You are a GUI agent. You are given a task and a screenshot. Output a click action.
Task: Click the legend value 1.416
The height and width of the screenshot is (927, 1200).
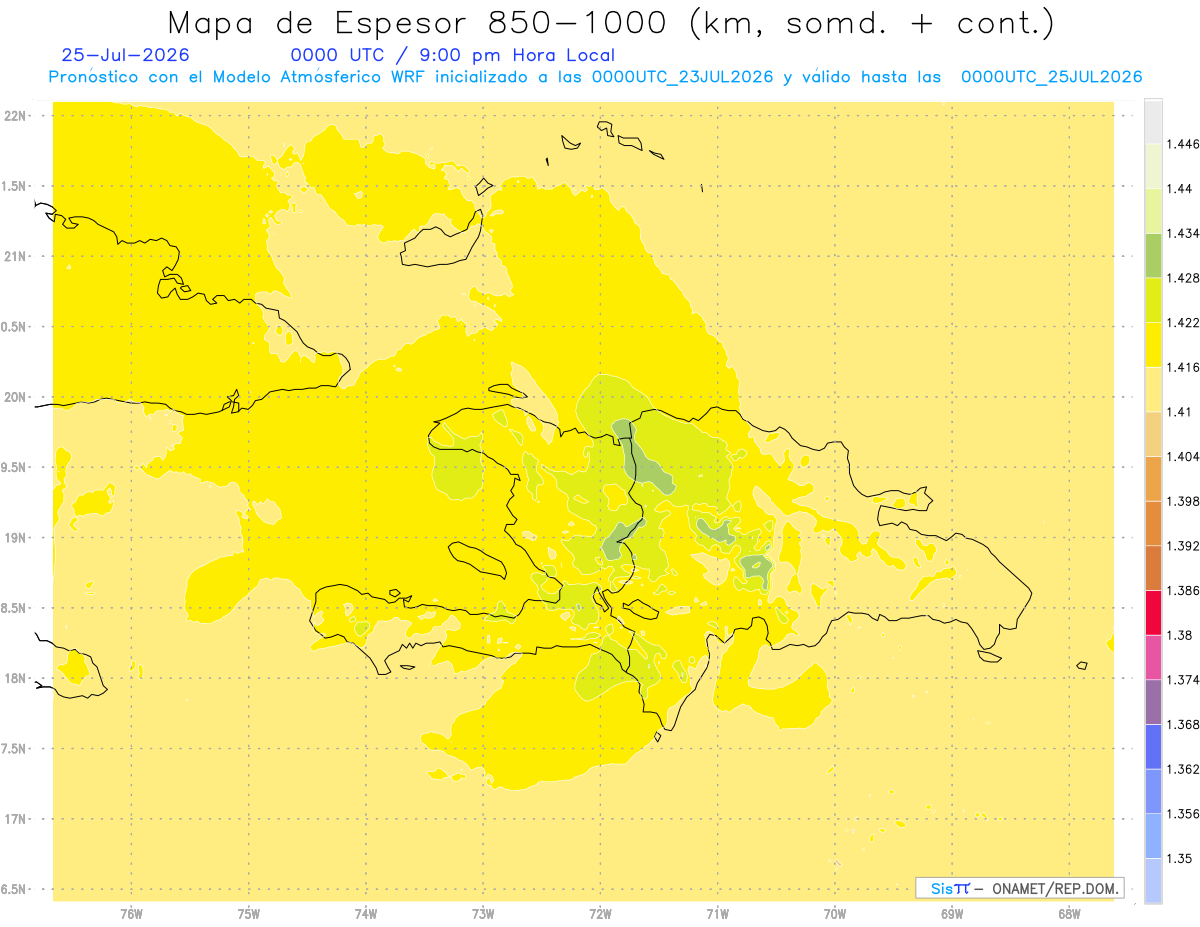[x=1182, y=367]
